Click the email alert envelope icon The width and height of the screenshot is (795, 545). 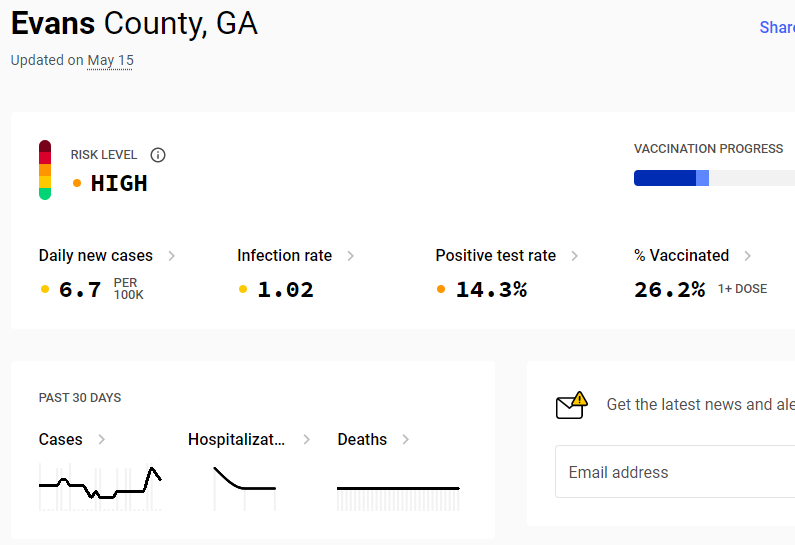pos(572,405)
